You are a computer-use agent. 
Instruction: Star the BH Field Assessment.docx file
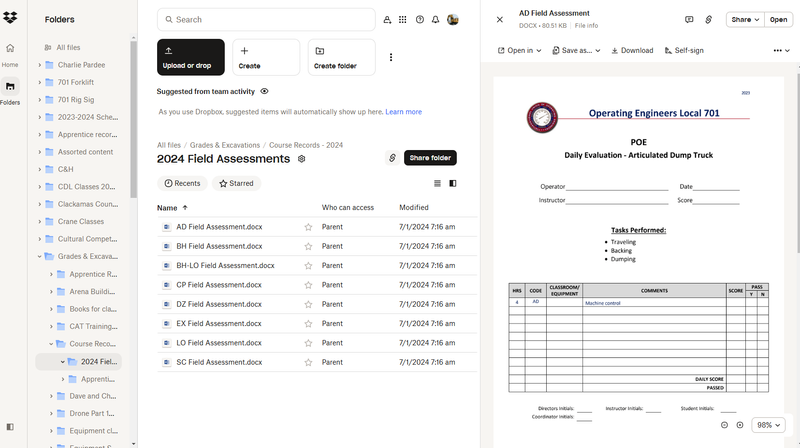click(308, 246)
